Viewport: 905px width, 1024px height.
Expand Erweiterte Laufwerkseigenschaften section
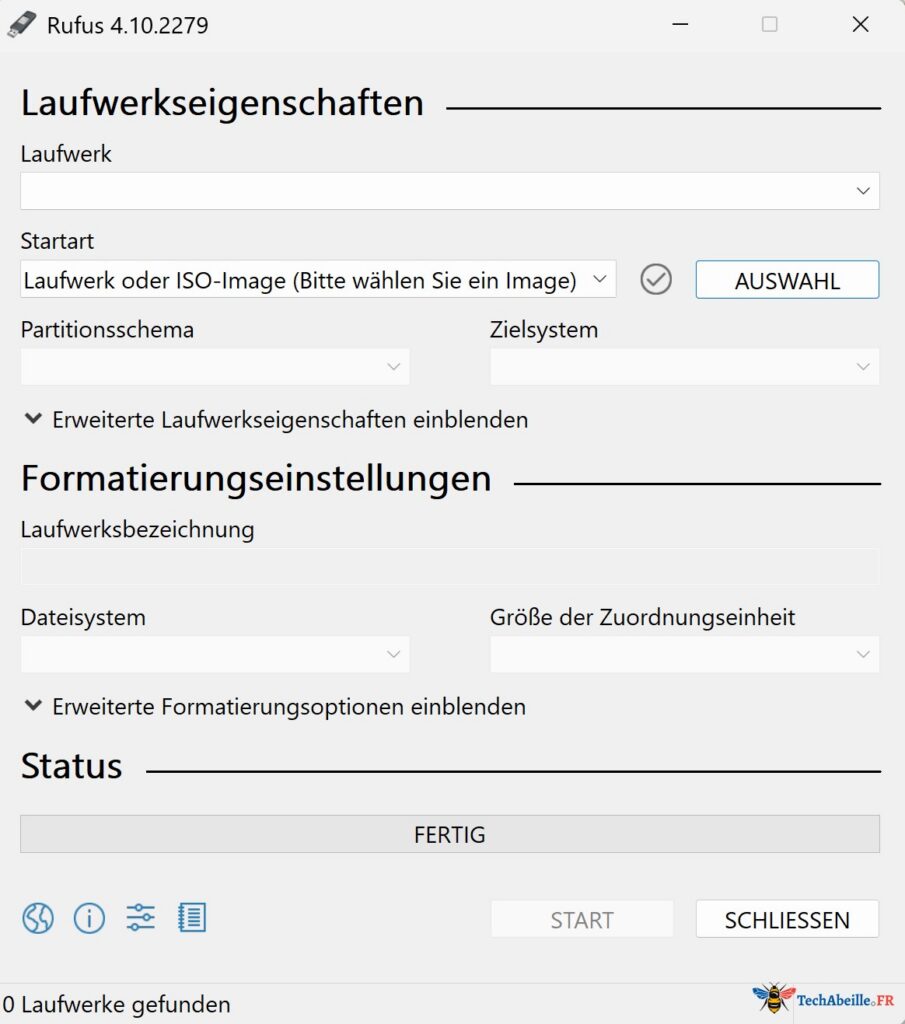[x=274, y=420]
